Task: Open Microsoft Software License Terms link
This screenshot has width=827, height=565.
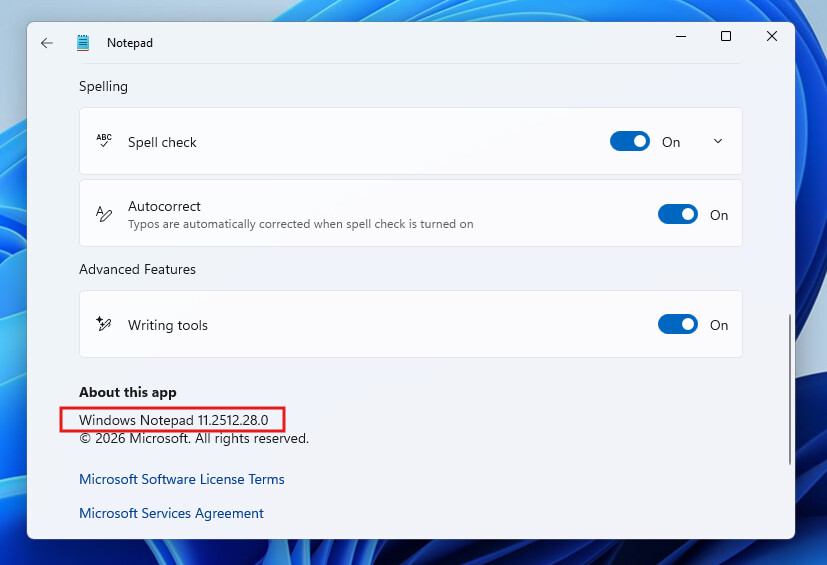Action: click(182, 479)
